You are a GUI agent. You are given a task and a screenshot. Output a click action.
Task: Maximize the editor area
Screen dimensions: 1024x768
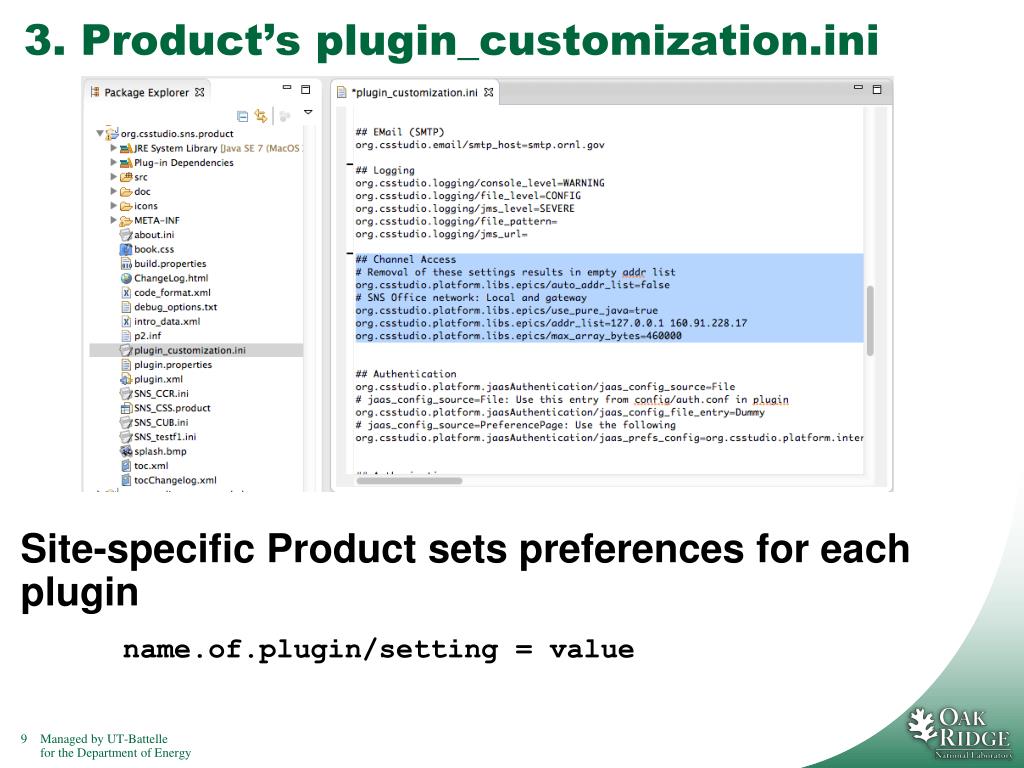[877, 89]
